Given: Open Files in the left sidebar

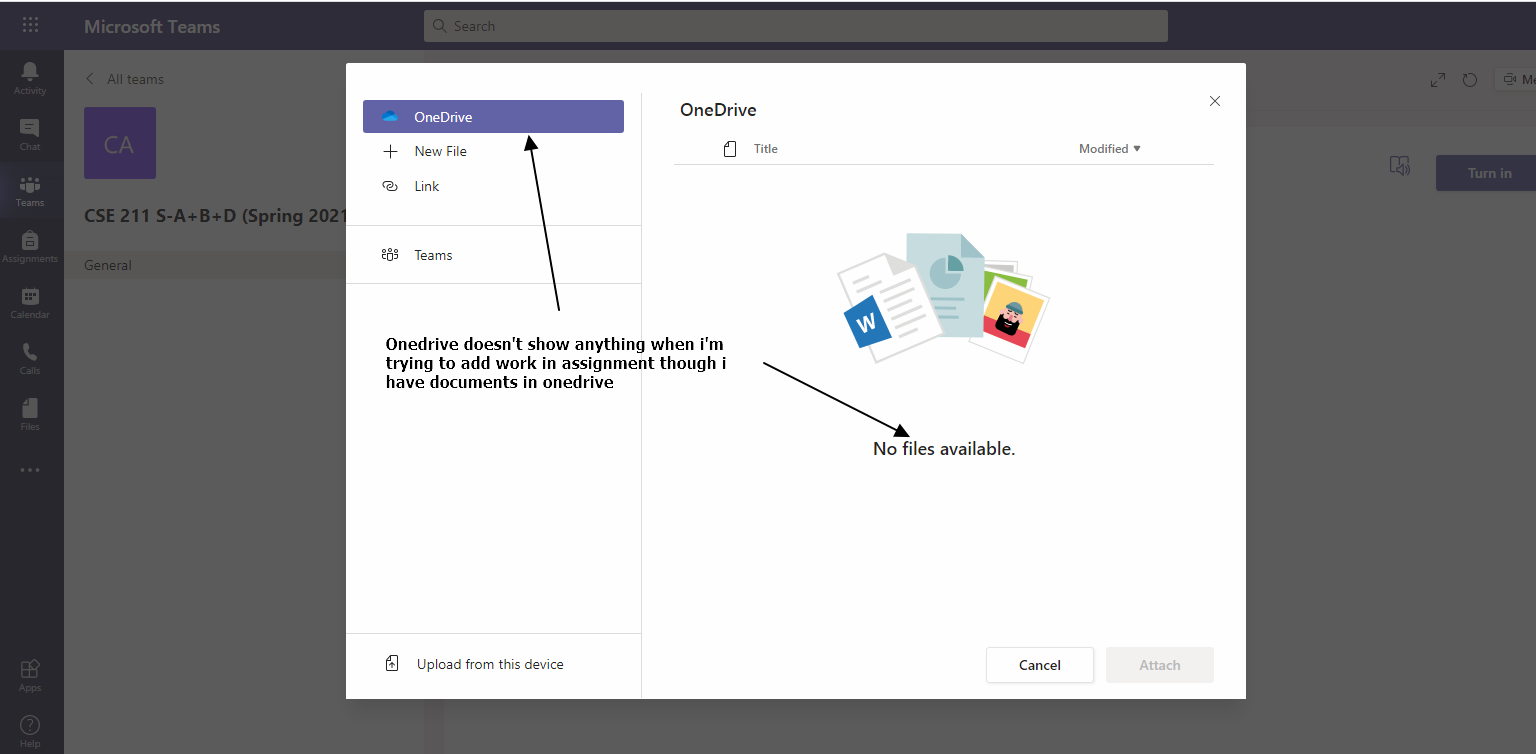Looking at the screenshot, I should pyautogui.click(x=30, y=415).
